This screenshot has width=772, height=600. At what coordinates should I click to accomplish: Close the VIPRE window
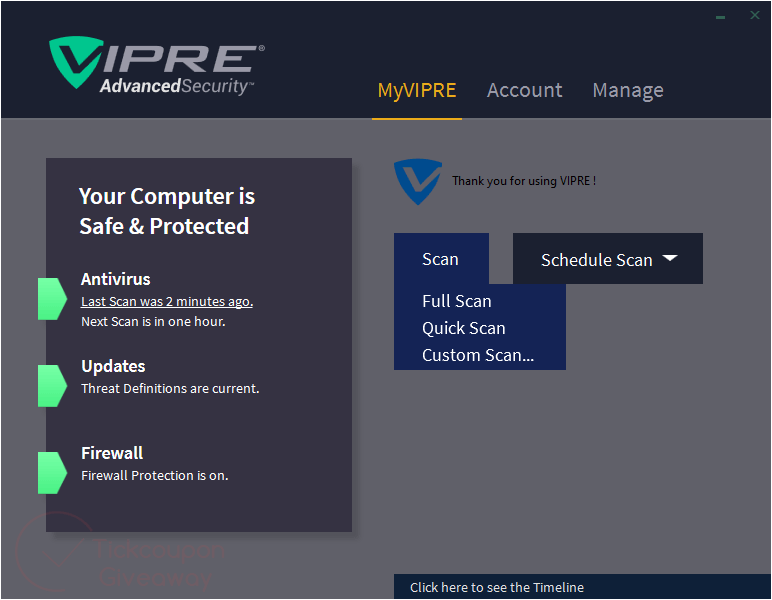[754, 15]
